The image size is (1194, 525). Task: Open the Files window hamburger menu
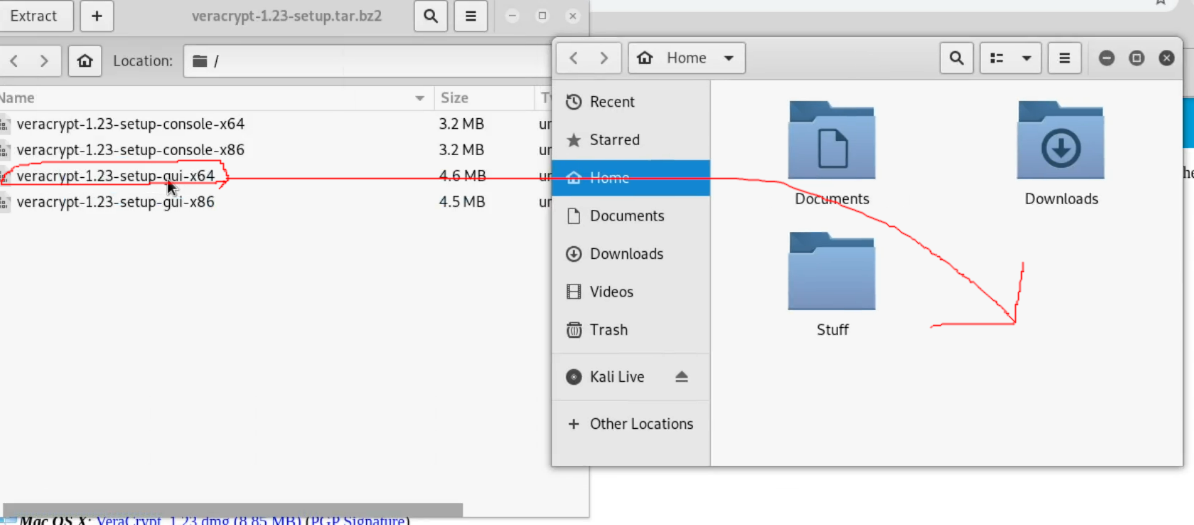click(x=1065, y=58)
